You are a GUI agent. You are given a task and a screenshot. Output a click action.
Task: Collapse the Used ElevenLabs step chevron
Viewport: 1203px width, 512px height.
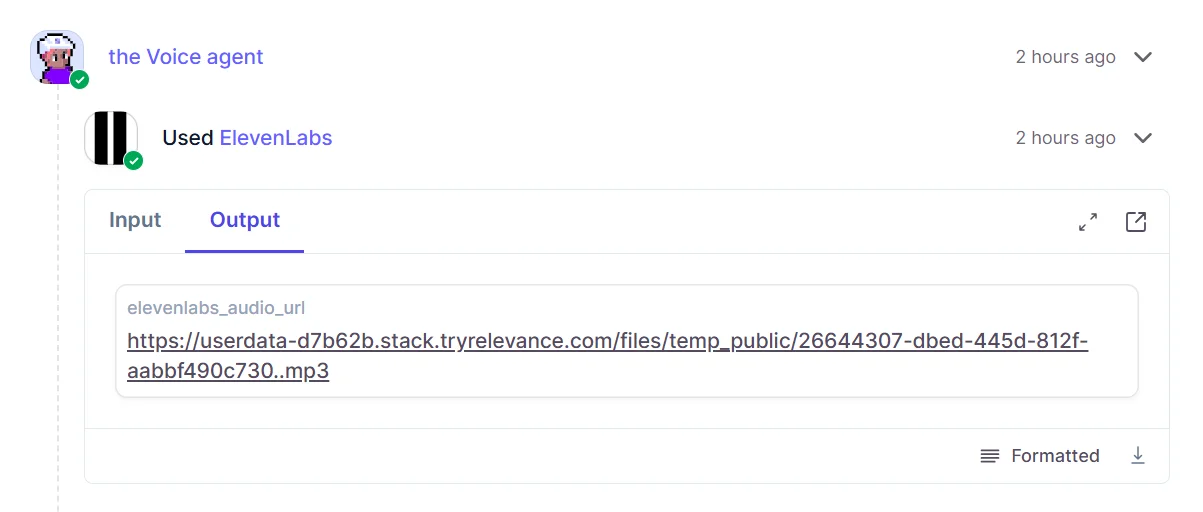[x=1143, y=138]
